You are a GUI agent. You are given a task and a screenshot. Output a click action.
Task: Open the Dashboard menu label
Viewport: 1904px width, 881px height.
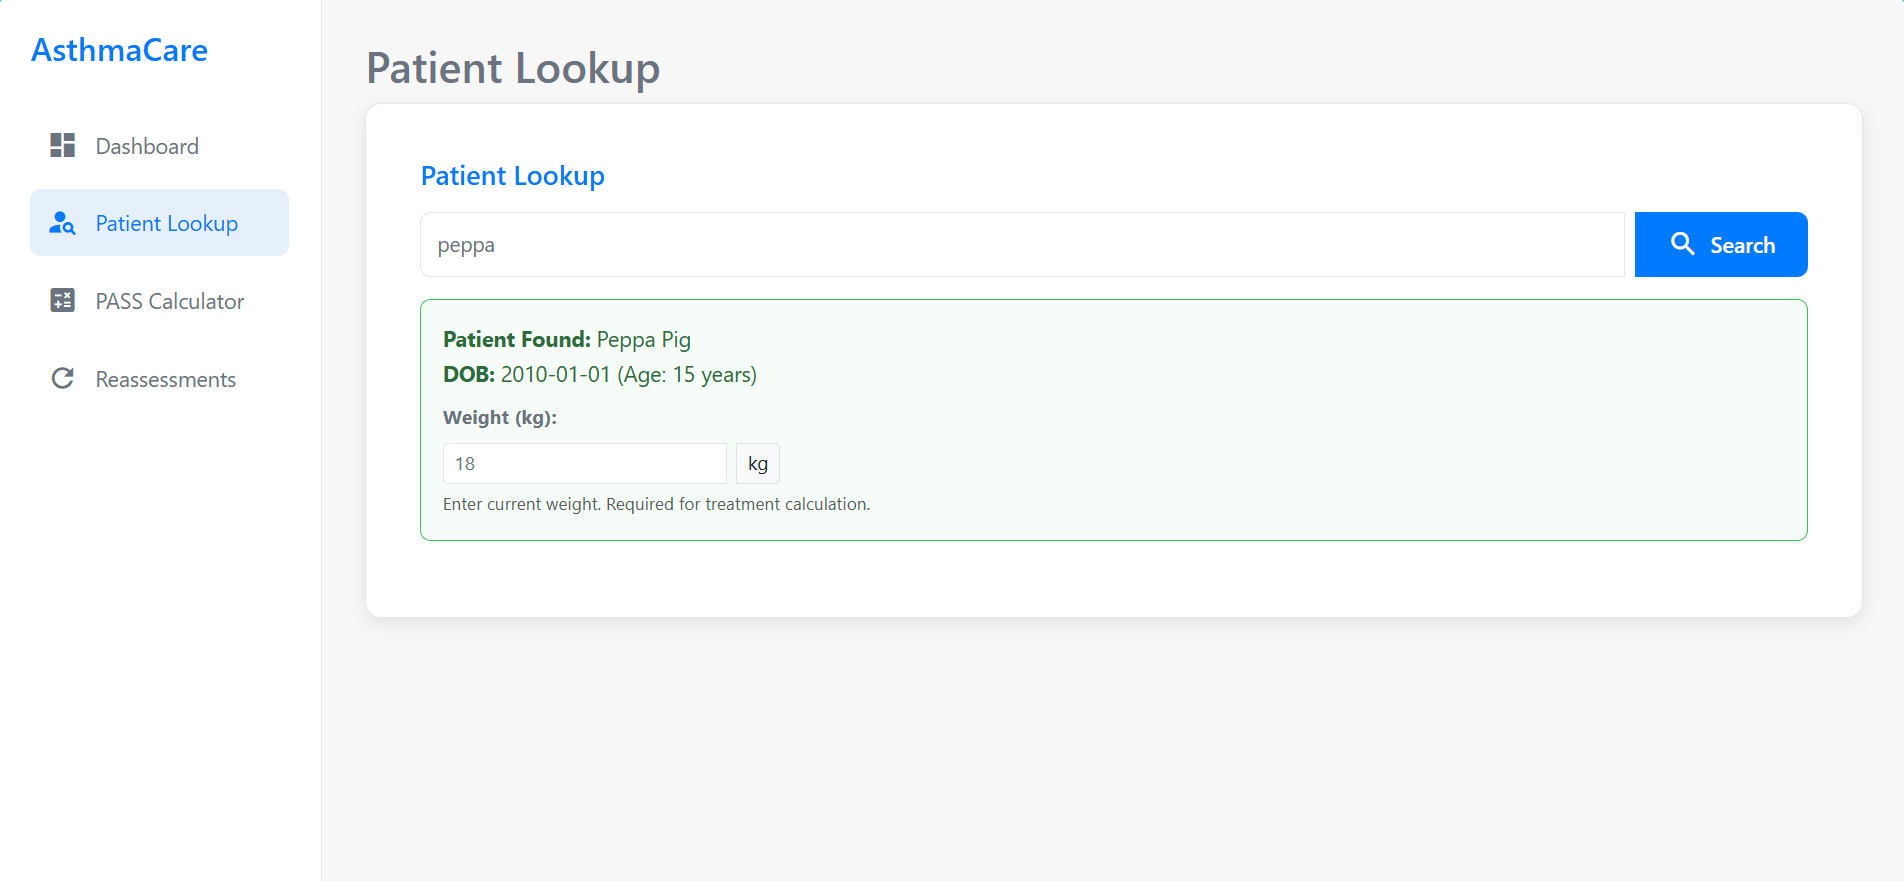pos(147,147)
